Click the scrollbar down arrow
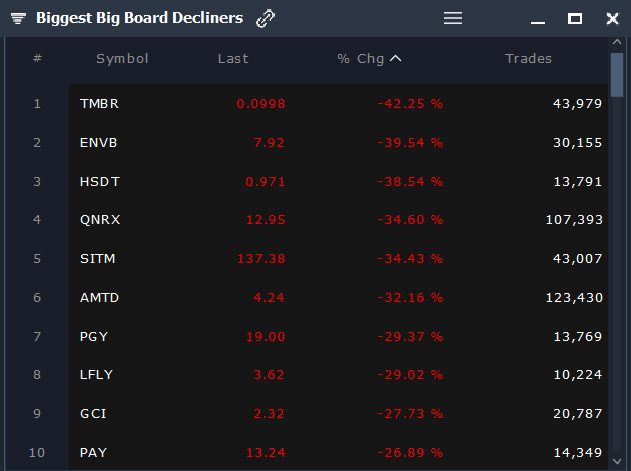 (x=617, y=461)
